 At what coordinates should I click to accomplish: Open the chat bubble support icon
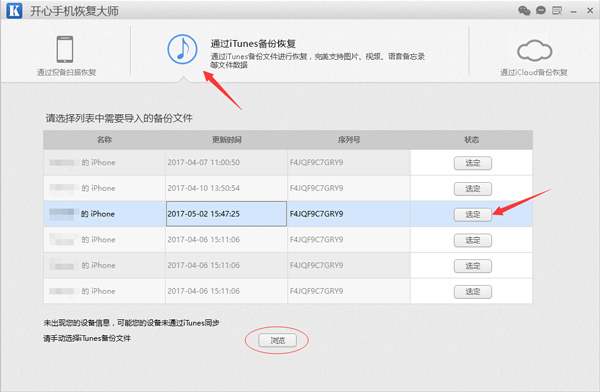[541, 11]
